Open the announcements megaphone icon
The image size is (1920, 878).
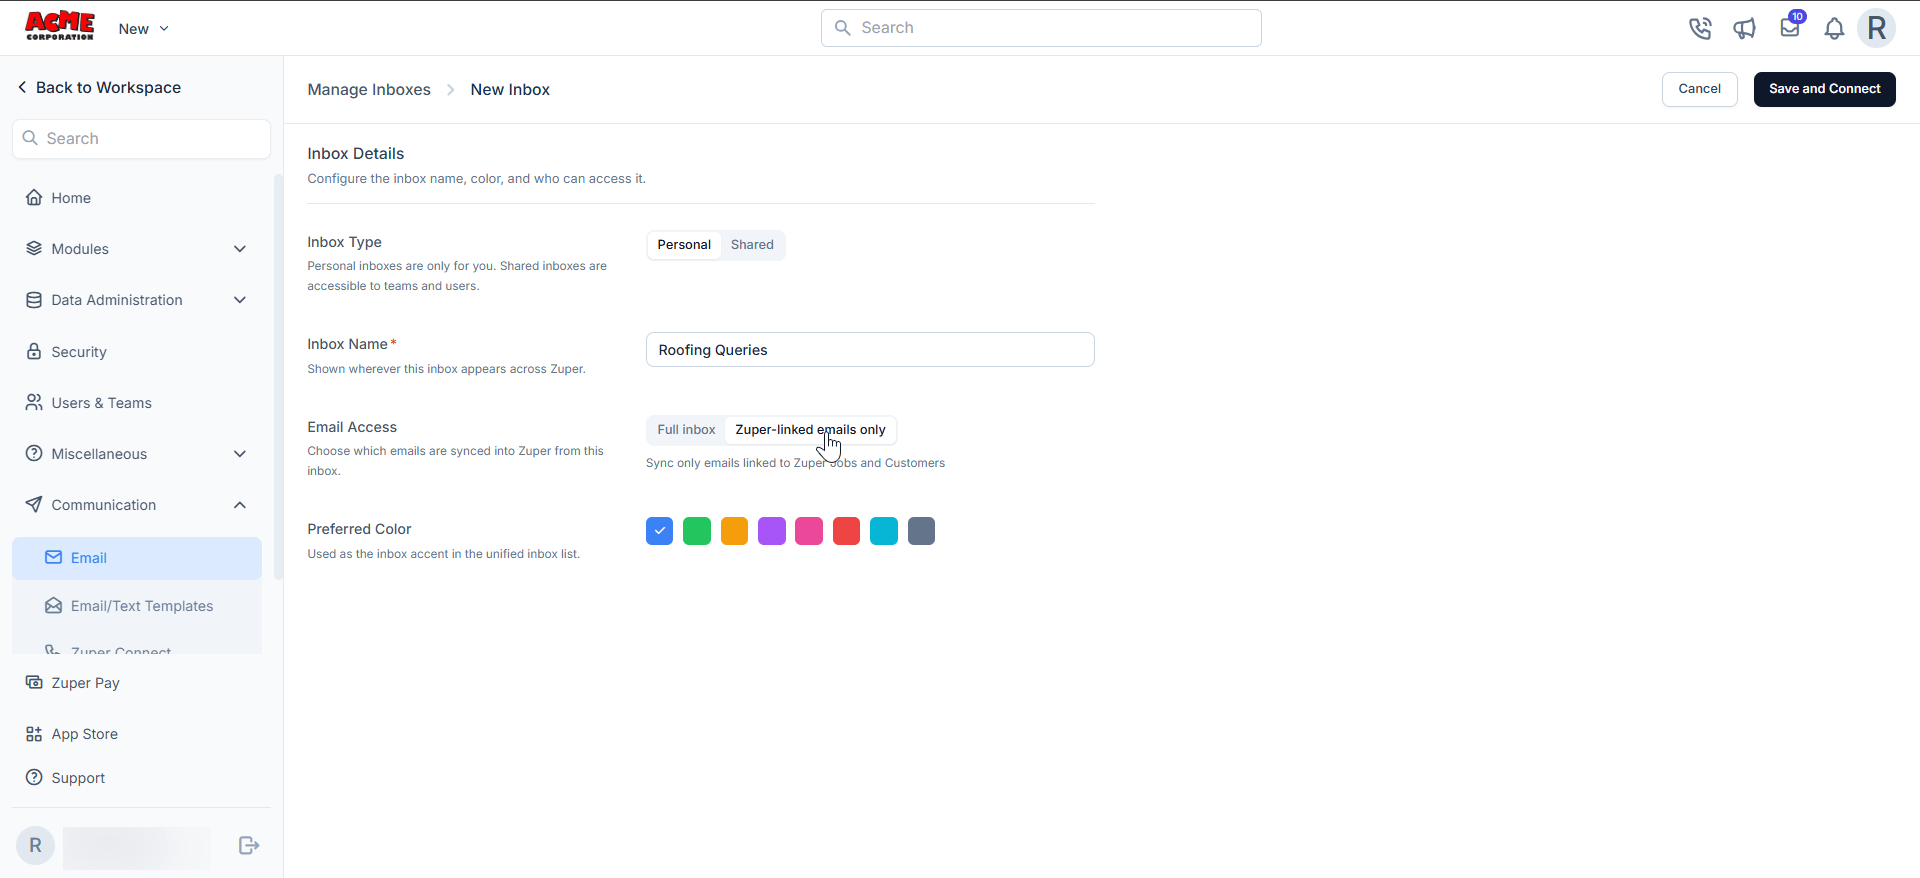(x=1745, y=28)
